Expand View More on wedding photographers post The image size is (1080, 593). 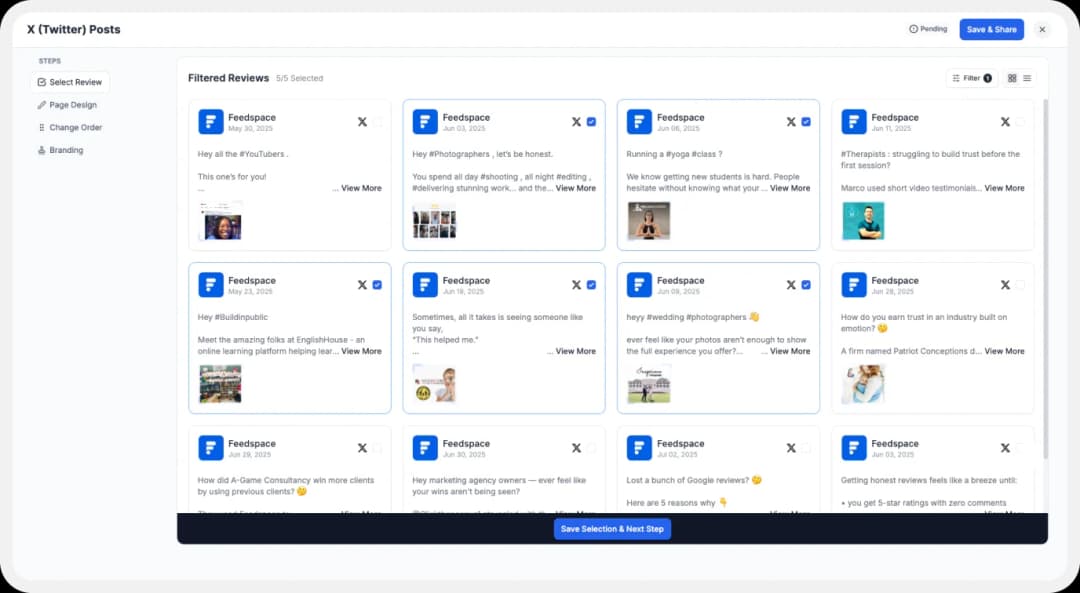click(789, 351)
